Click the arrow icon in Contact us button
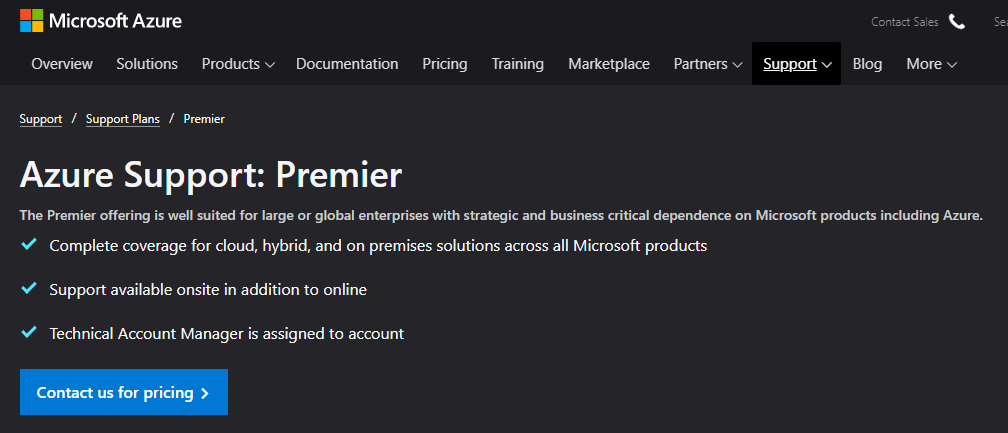 pyautogui.click(x=205, y=393)
